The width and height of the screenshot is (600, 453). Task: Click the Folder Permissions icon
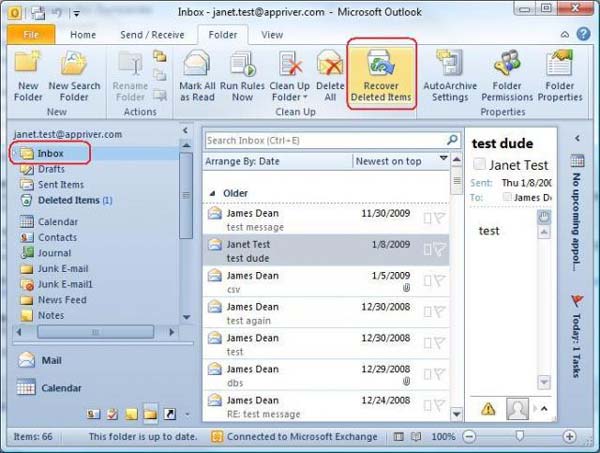(x=505, y=64)
